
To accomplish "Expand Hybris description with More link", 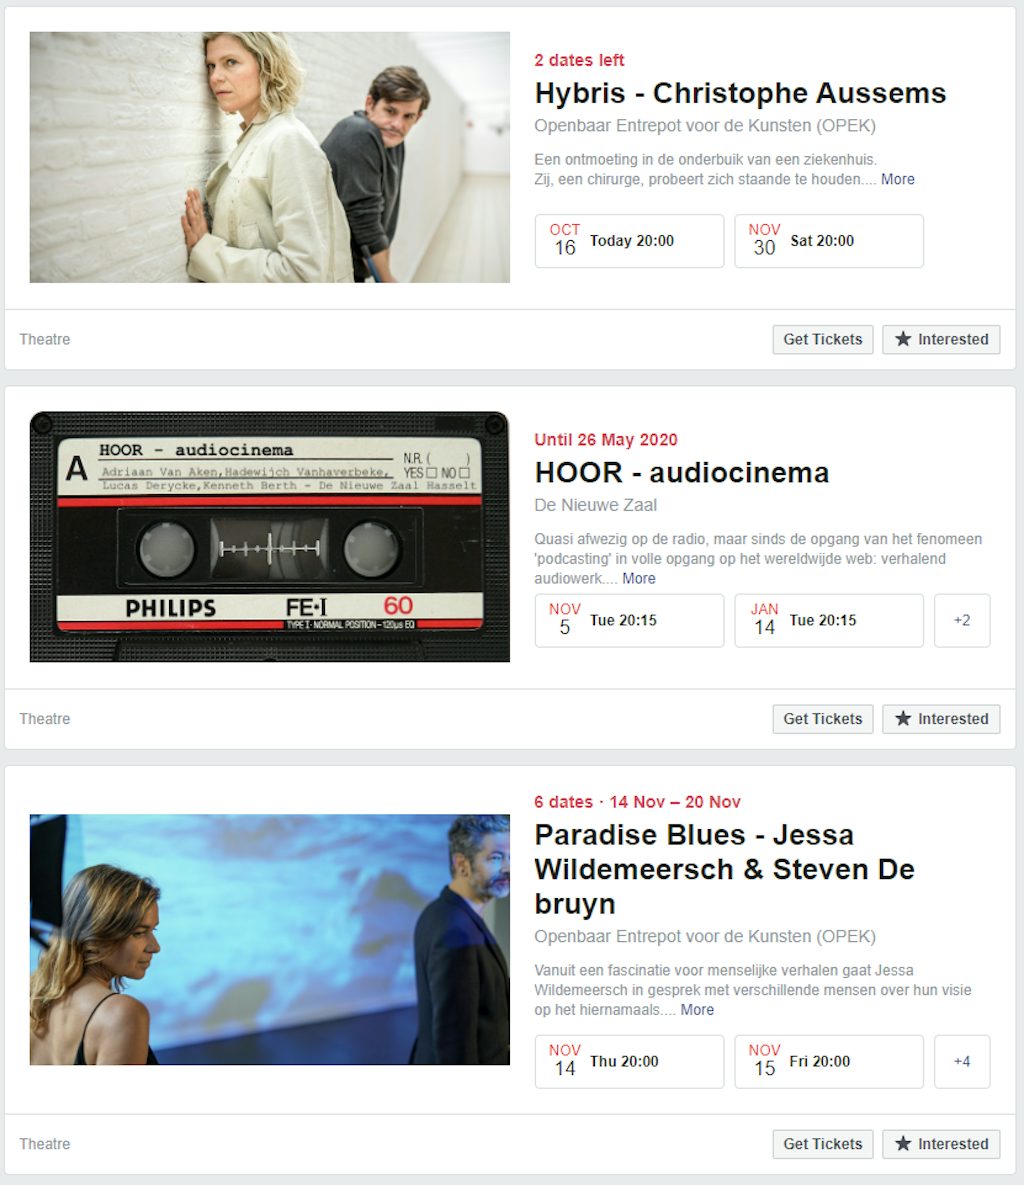I will tap(897, 179).
